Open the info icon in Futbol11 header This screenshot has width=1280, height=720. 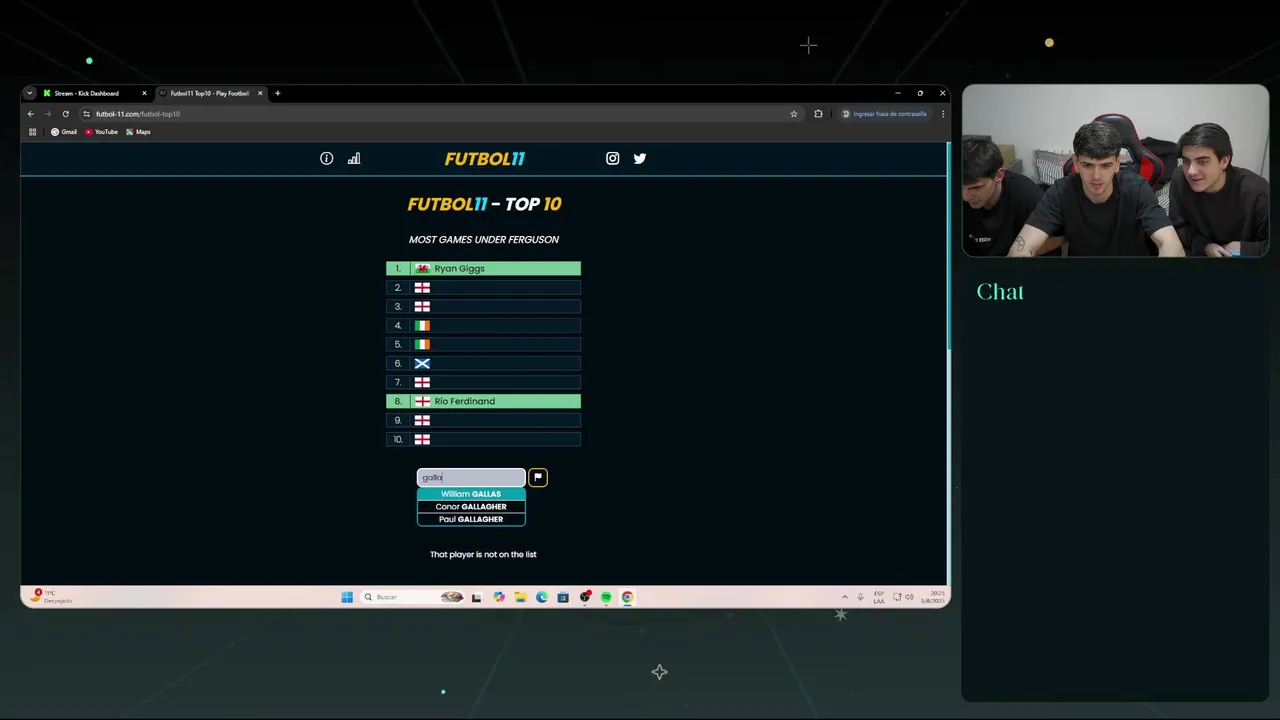(326, 158)
